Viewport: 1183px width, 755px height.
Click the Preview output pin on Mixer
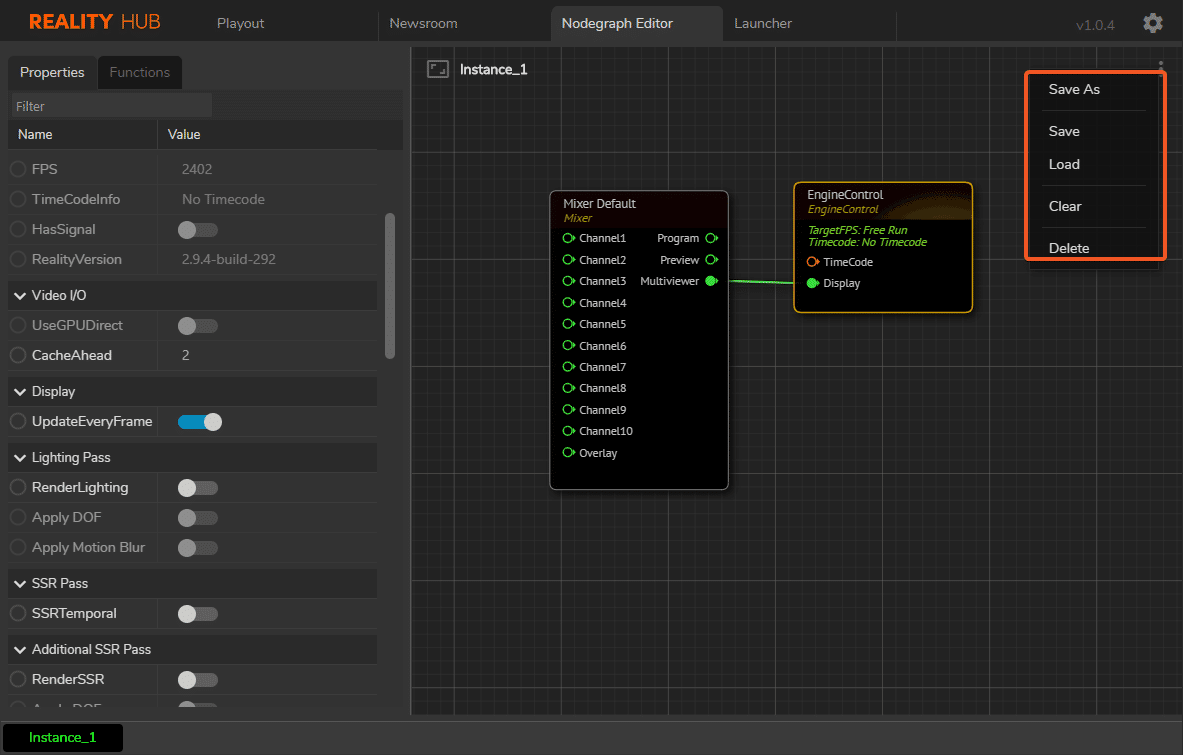(711, 260)
